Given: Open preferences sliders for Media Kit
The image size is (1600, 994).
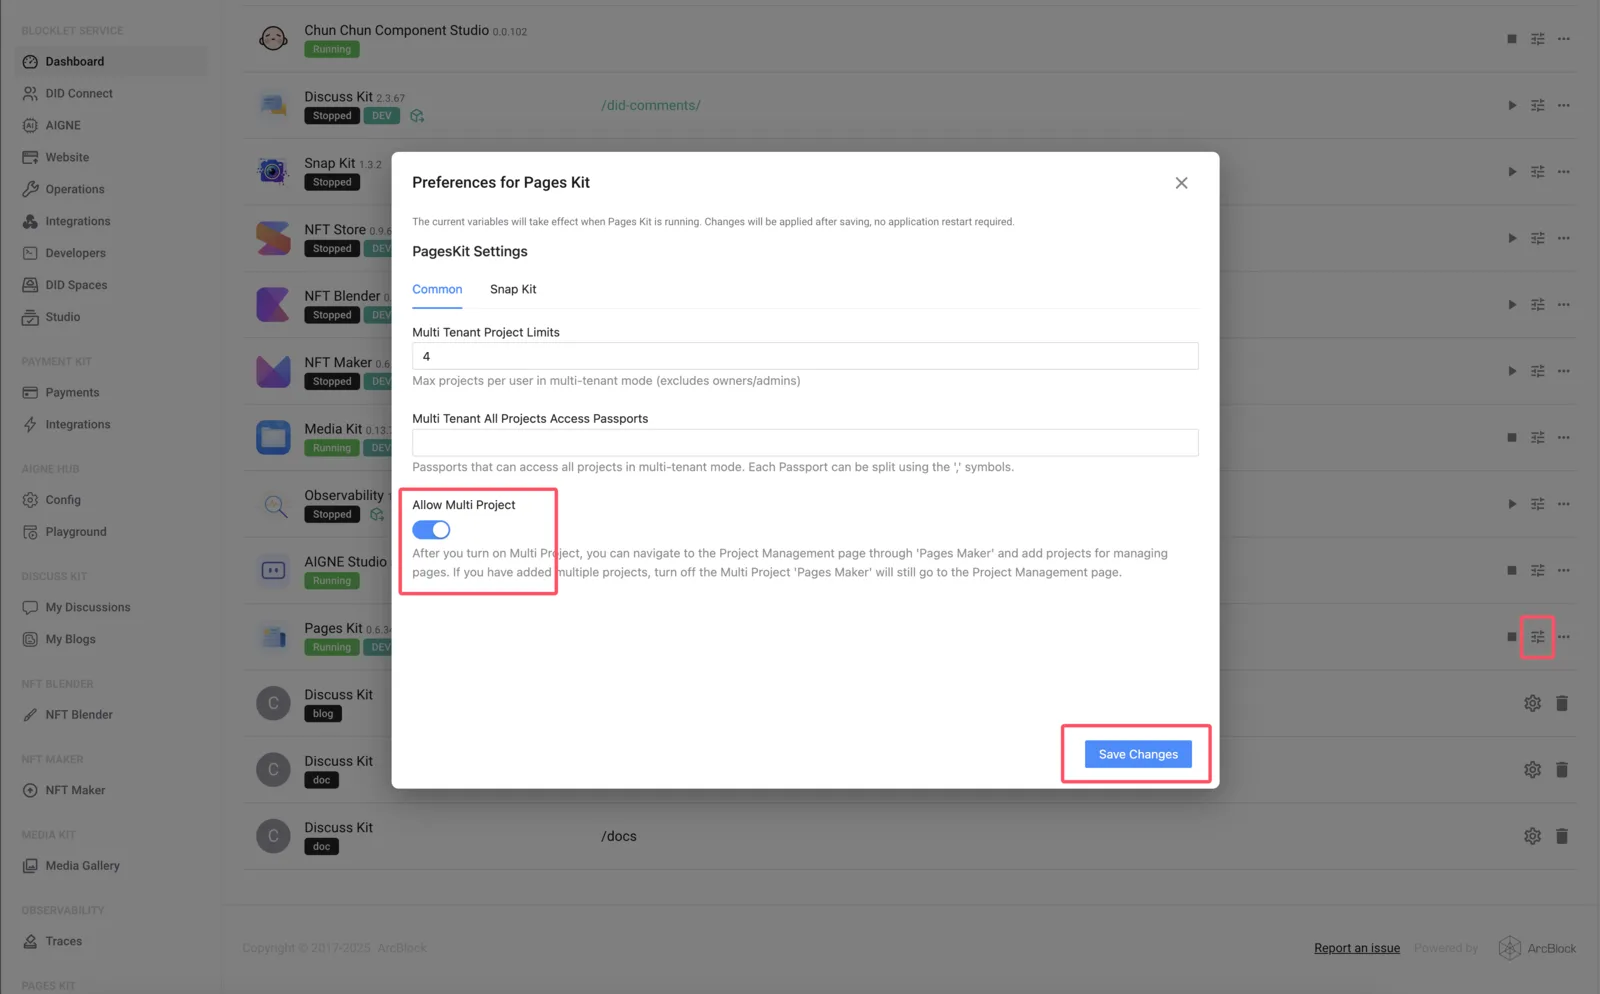Looking at the screenshot, I should tap(1538, 437).
